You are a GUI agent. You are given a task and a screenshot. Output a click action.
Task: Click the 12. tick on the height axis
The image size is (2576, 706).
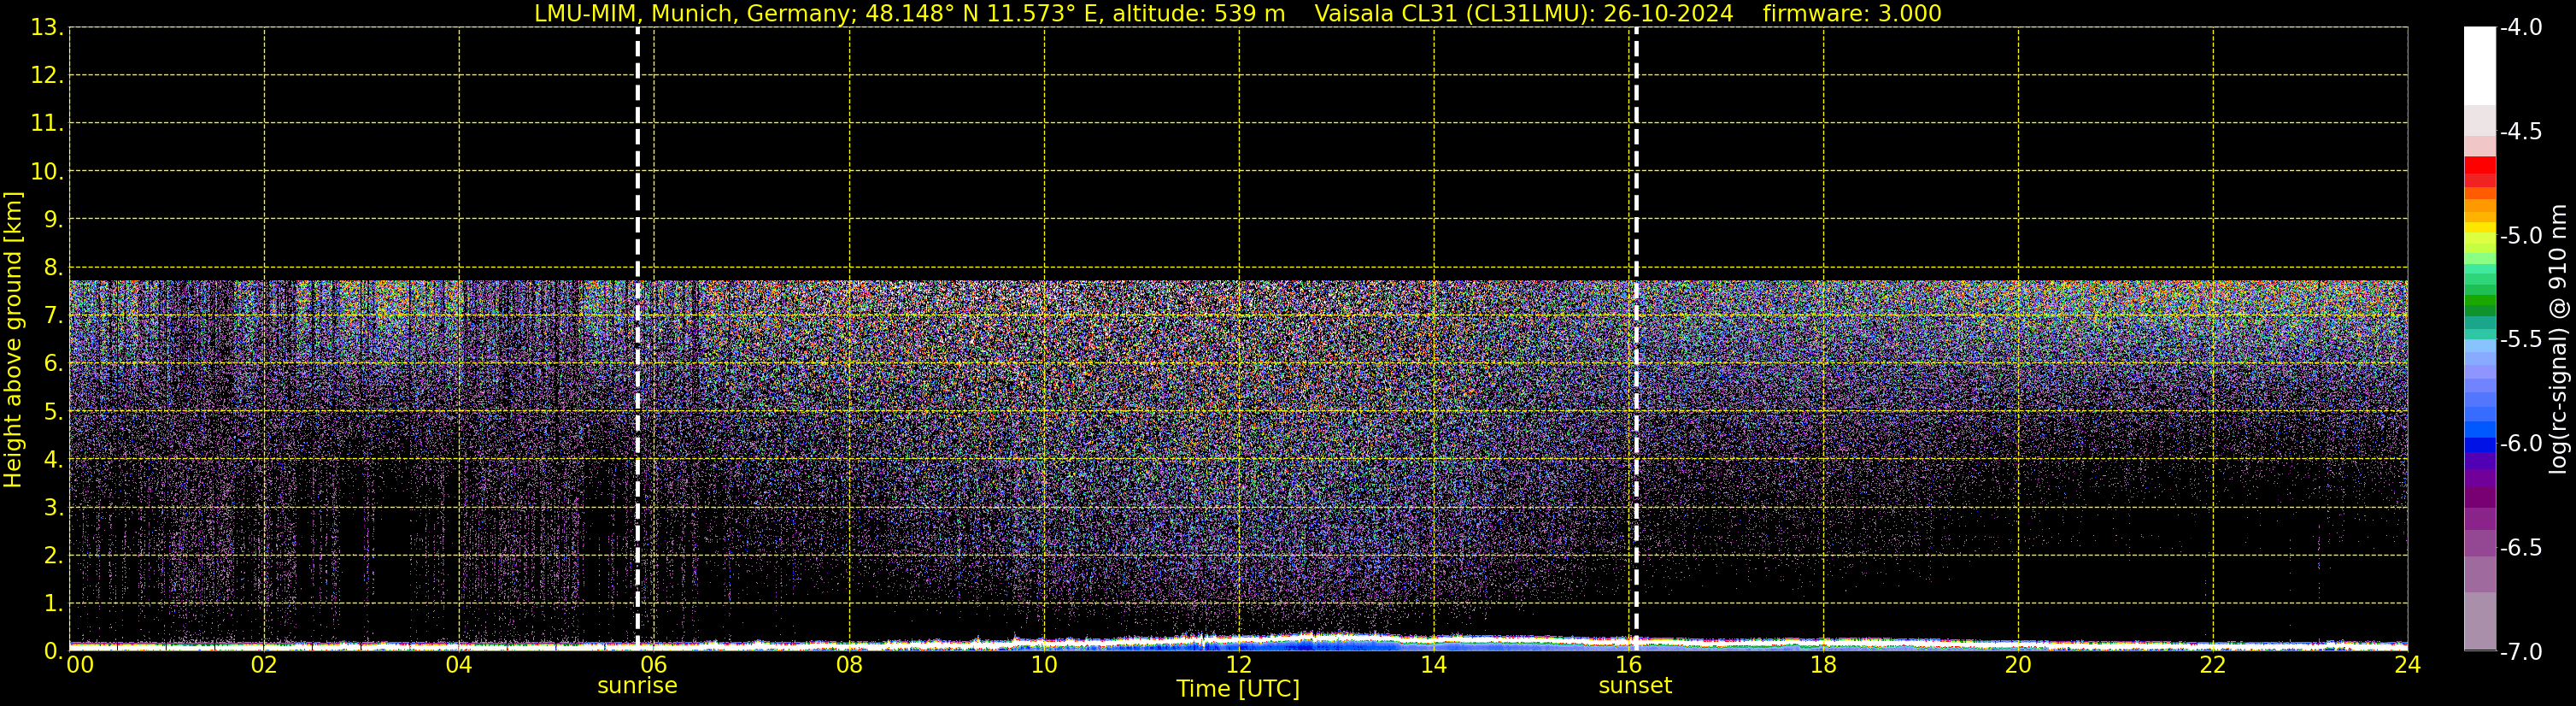pos(47,76)
